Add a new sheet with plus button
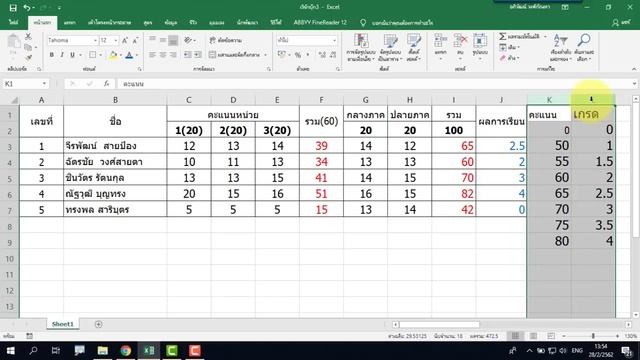Screen dimensions: 640x360 (98, 324)
